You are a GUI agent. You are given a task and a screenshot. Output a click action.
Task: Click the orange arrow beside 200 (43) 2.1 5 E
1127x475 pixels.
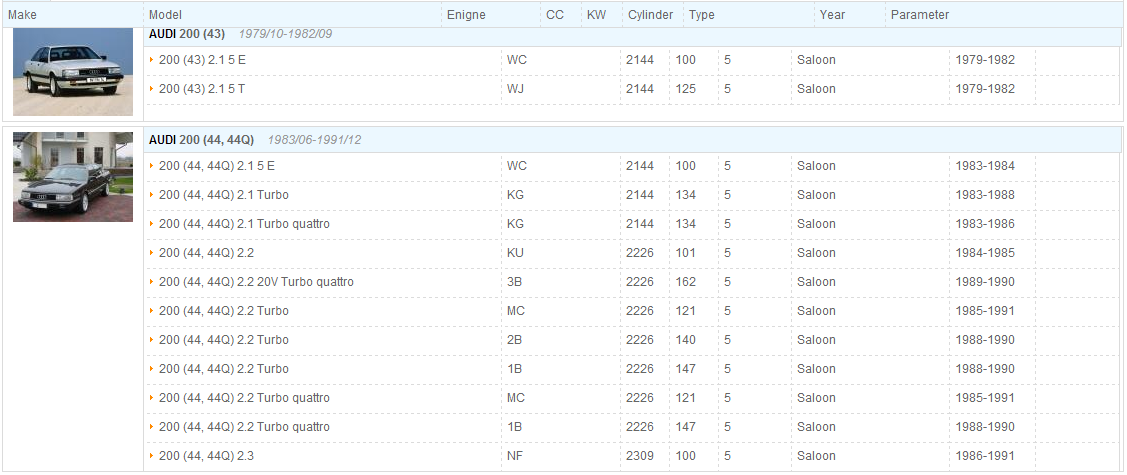click(x=152, y=60)
